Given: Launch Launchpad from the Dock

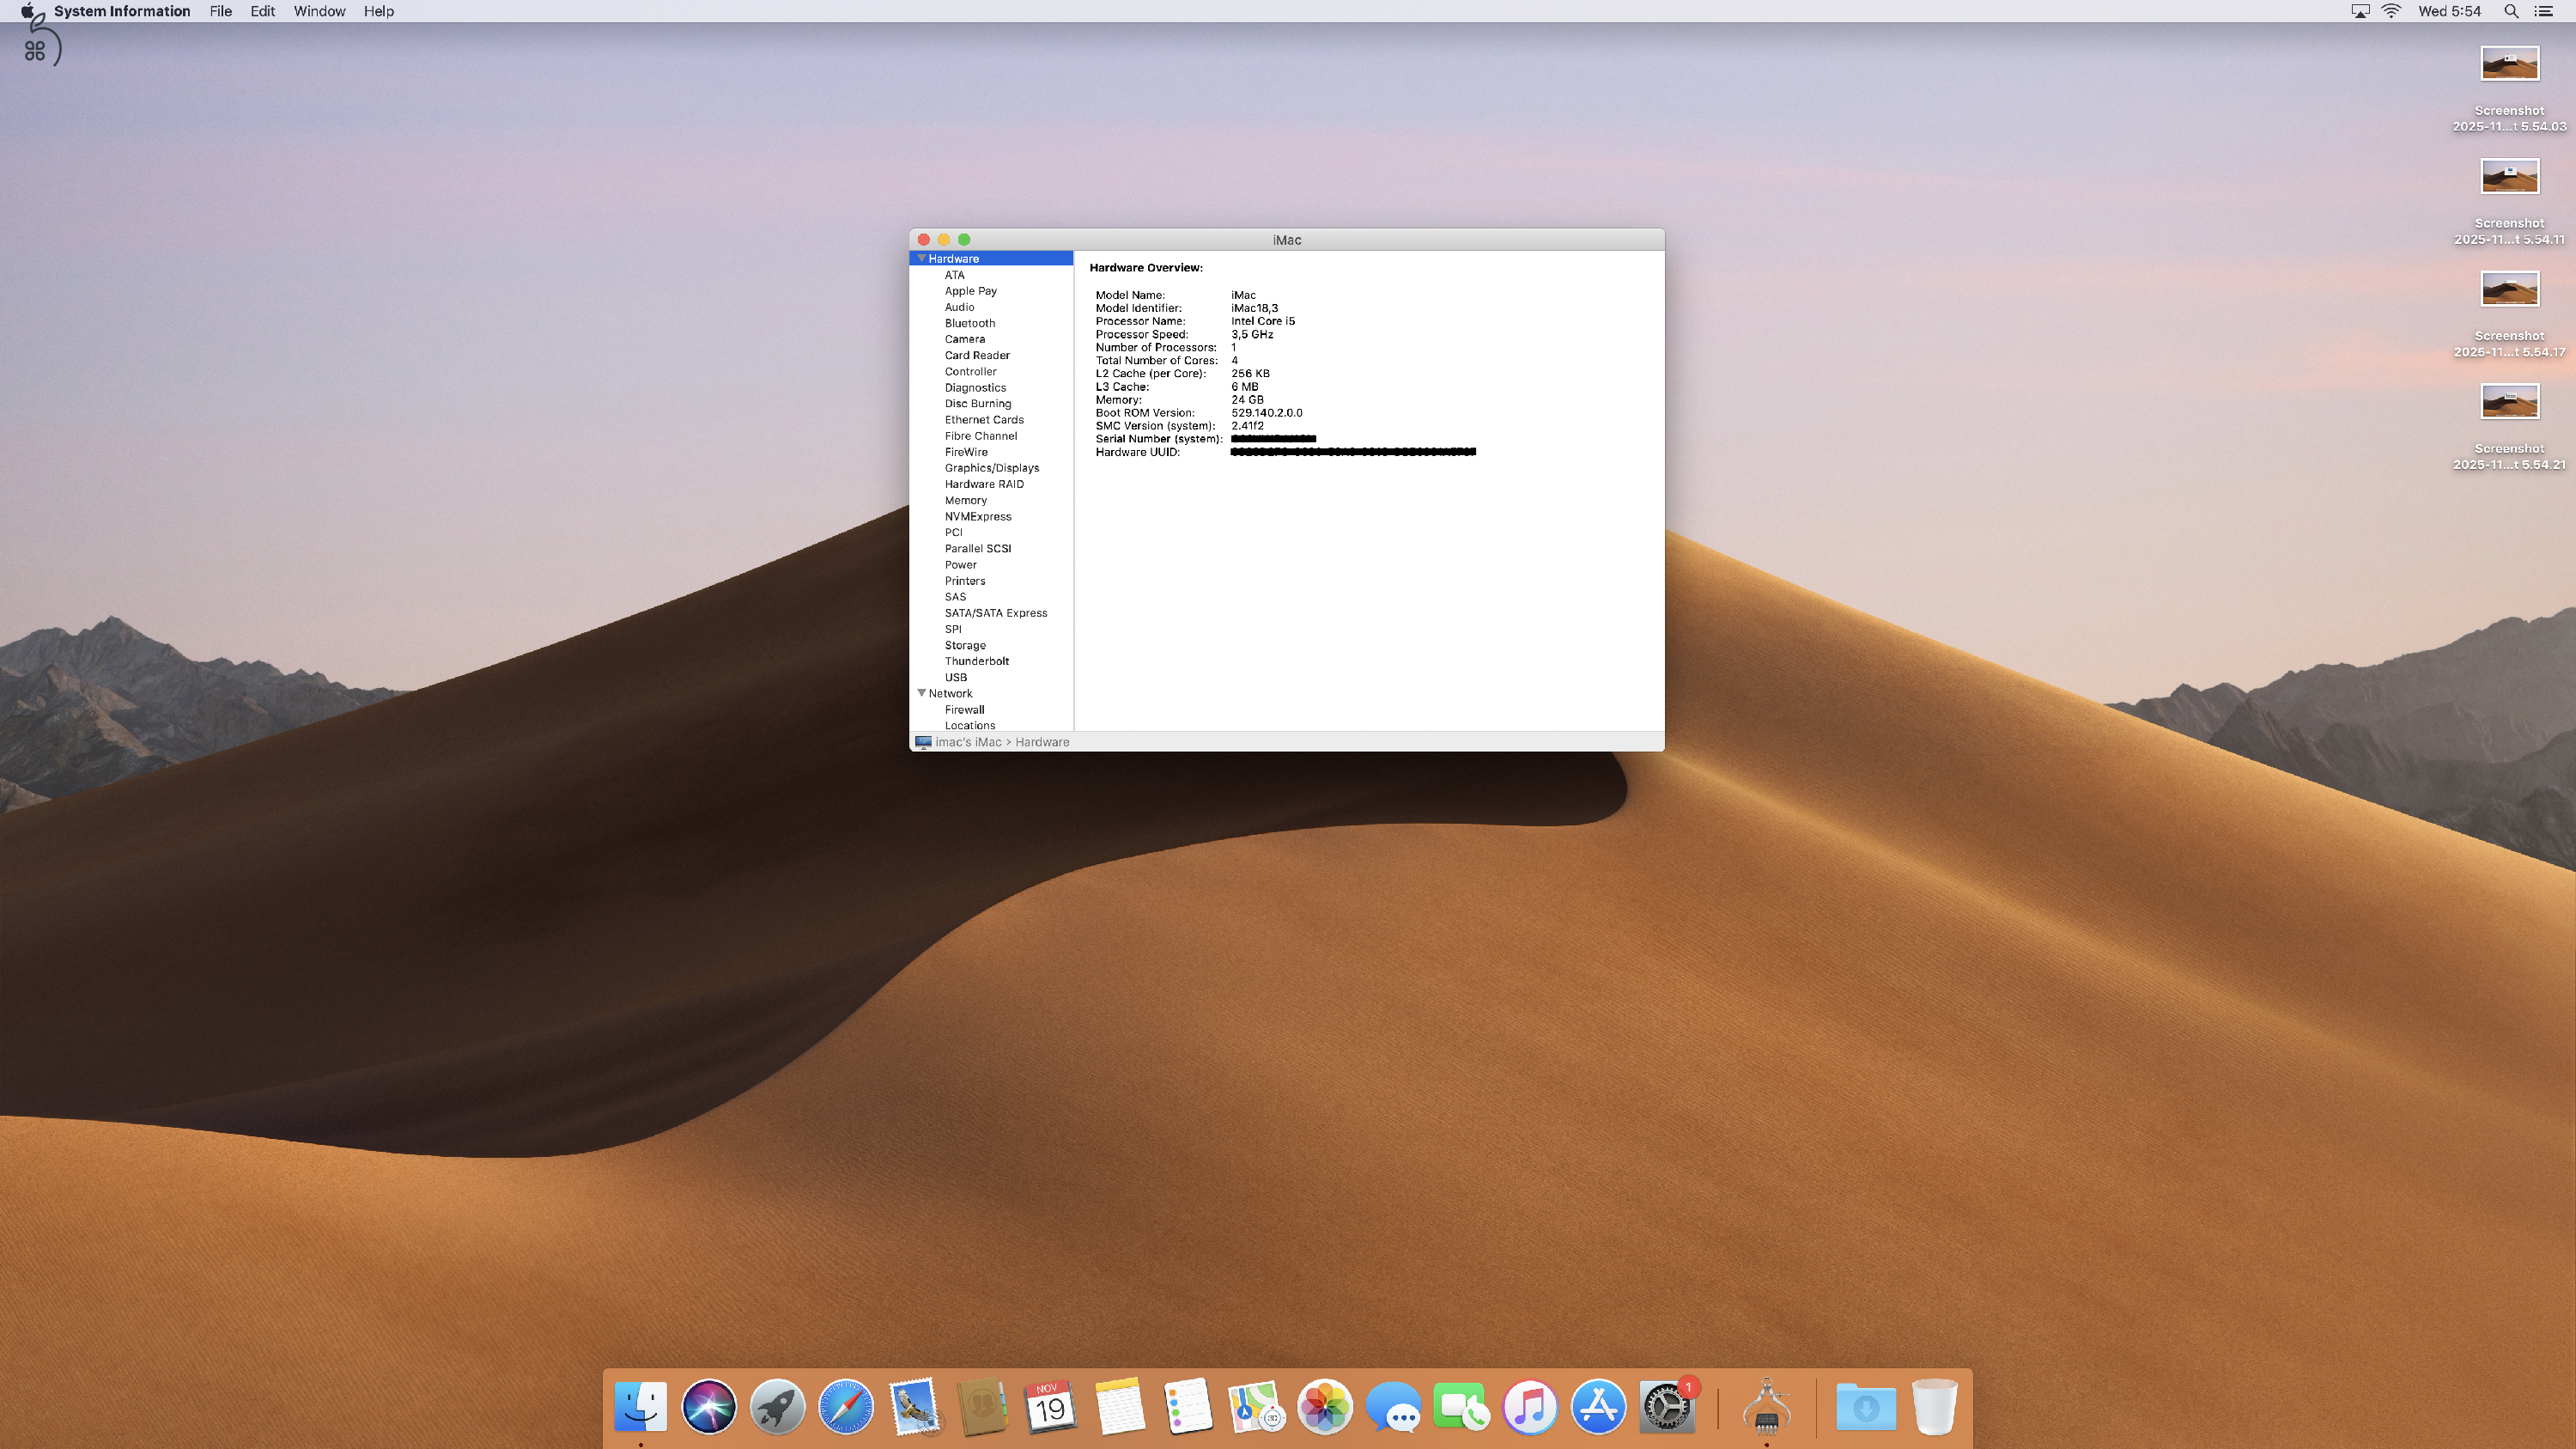Looking at the screenshot, I should point(777,1406).
